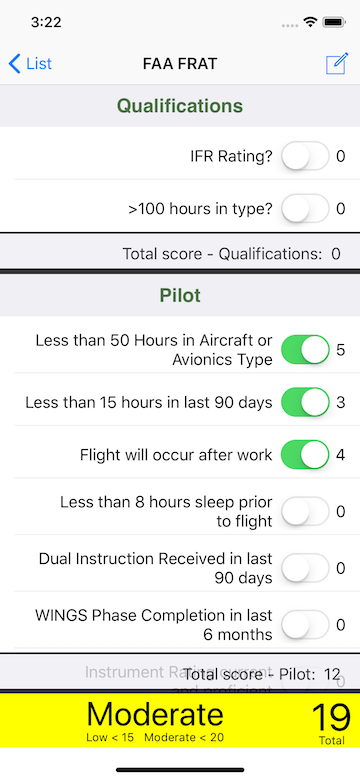Tap the 3:22 clock in status bar

pos(46,22)
